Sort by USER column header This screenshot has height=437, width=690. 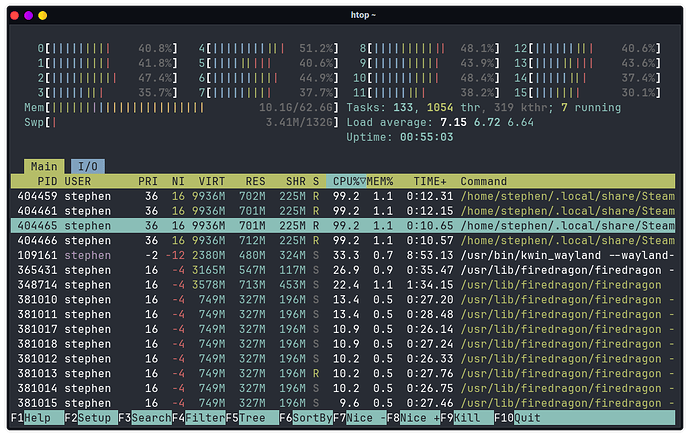click(77, 181)
